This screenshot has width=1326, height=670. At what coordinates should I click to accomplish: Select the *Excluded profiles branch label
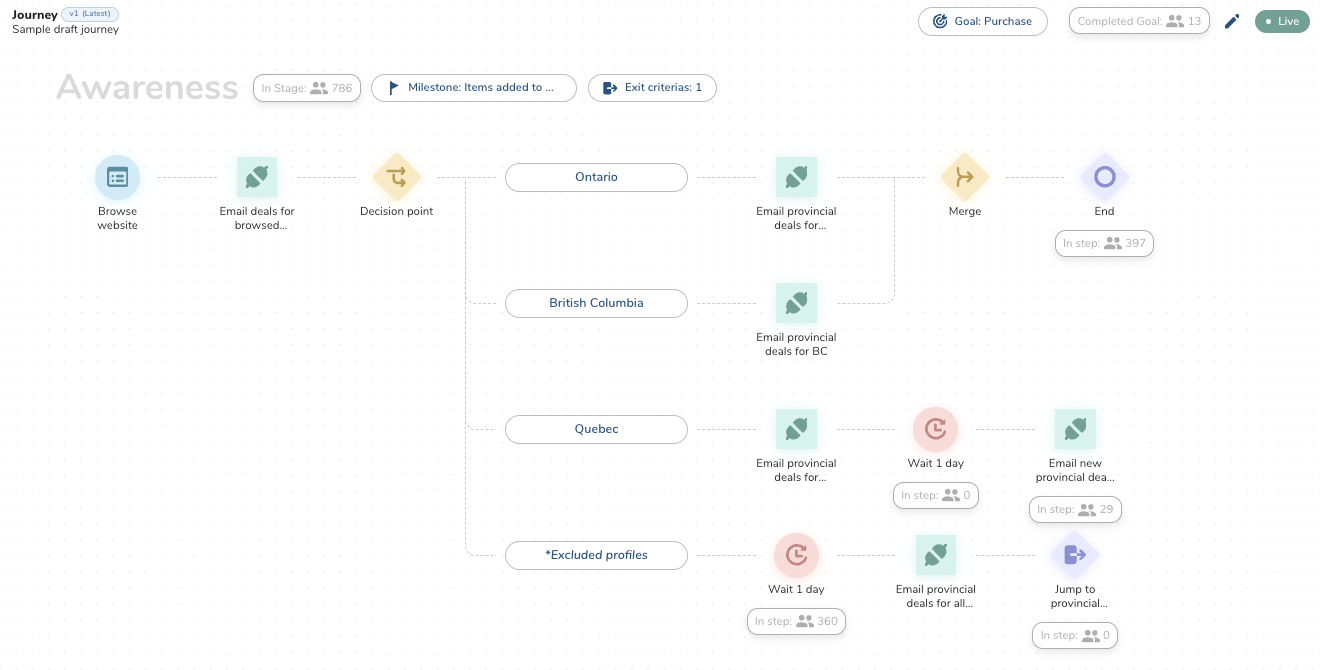(x=596, y=555)
